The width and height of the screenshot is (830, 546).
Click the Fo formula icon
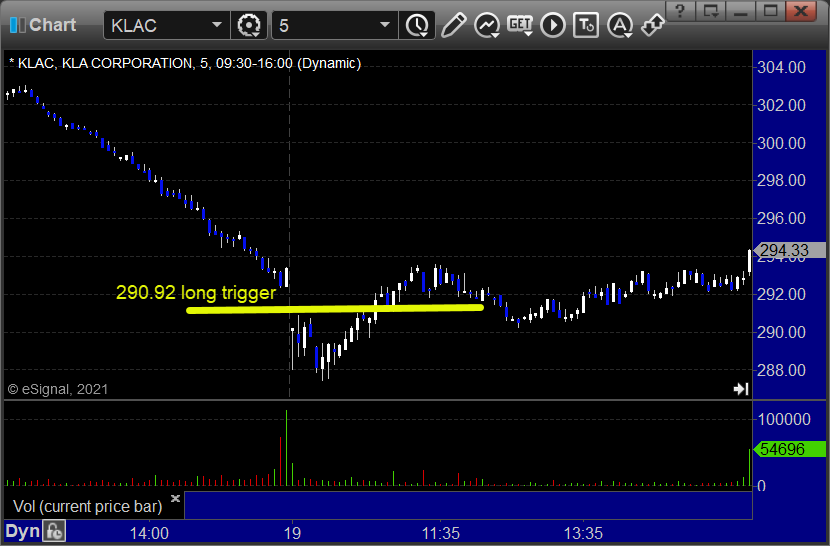[54, 531]
